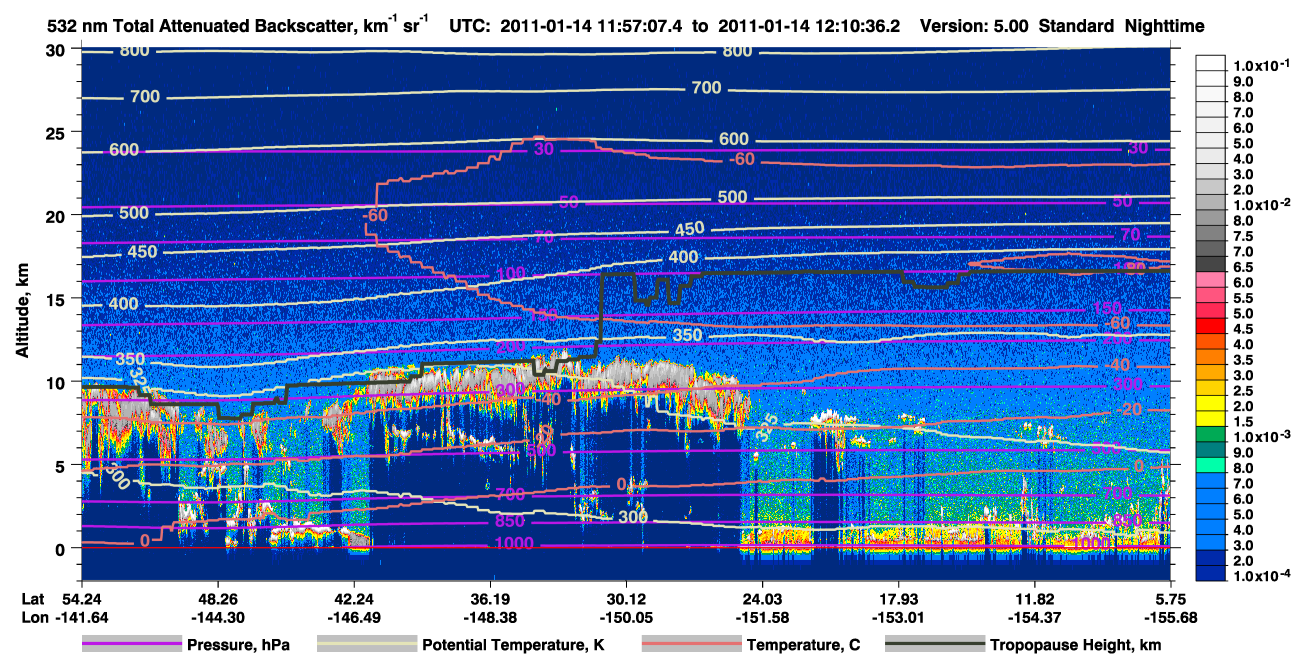Image resolution: width=1300 pixels, height=667 pixels.
Task: Select the start time '2011-01-14 11:57:07.4'
Action: tap(592, 26)
